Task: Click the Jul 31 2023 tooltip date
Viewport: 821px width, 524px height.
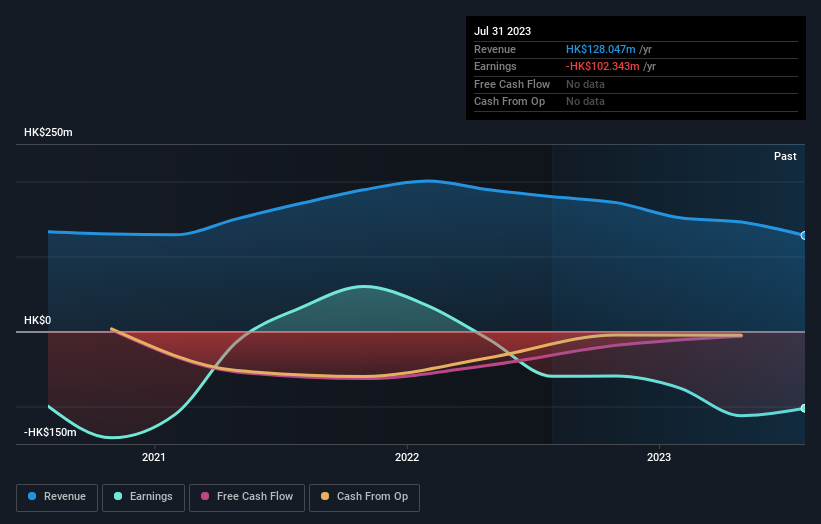Action: point(502,31)
